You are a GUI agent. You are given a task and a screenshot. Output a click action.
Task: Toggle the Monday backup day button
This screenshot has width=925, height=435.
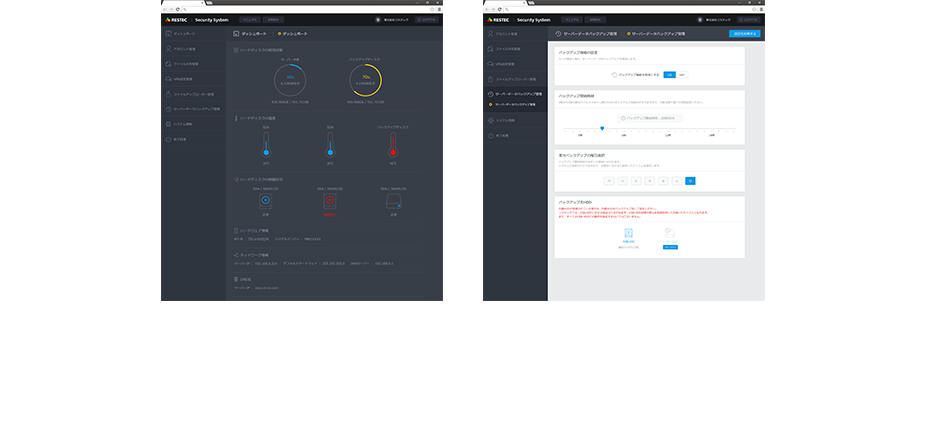[609, 181]
